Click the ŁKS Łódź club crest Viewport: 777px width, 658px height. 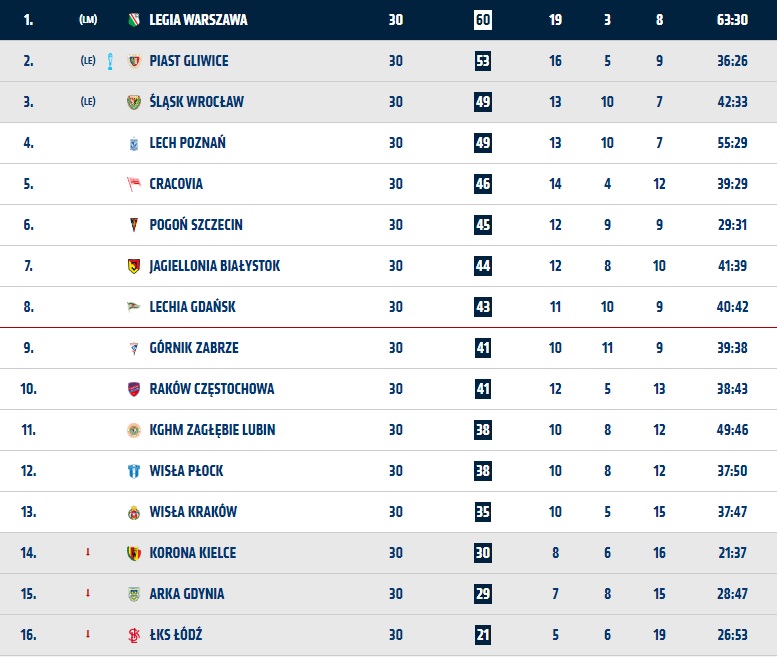134,635
